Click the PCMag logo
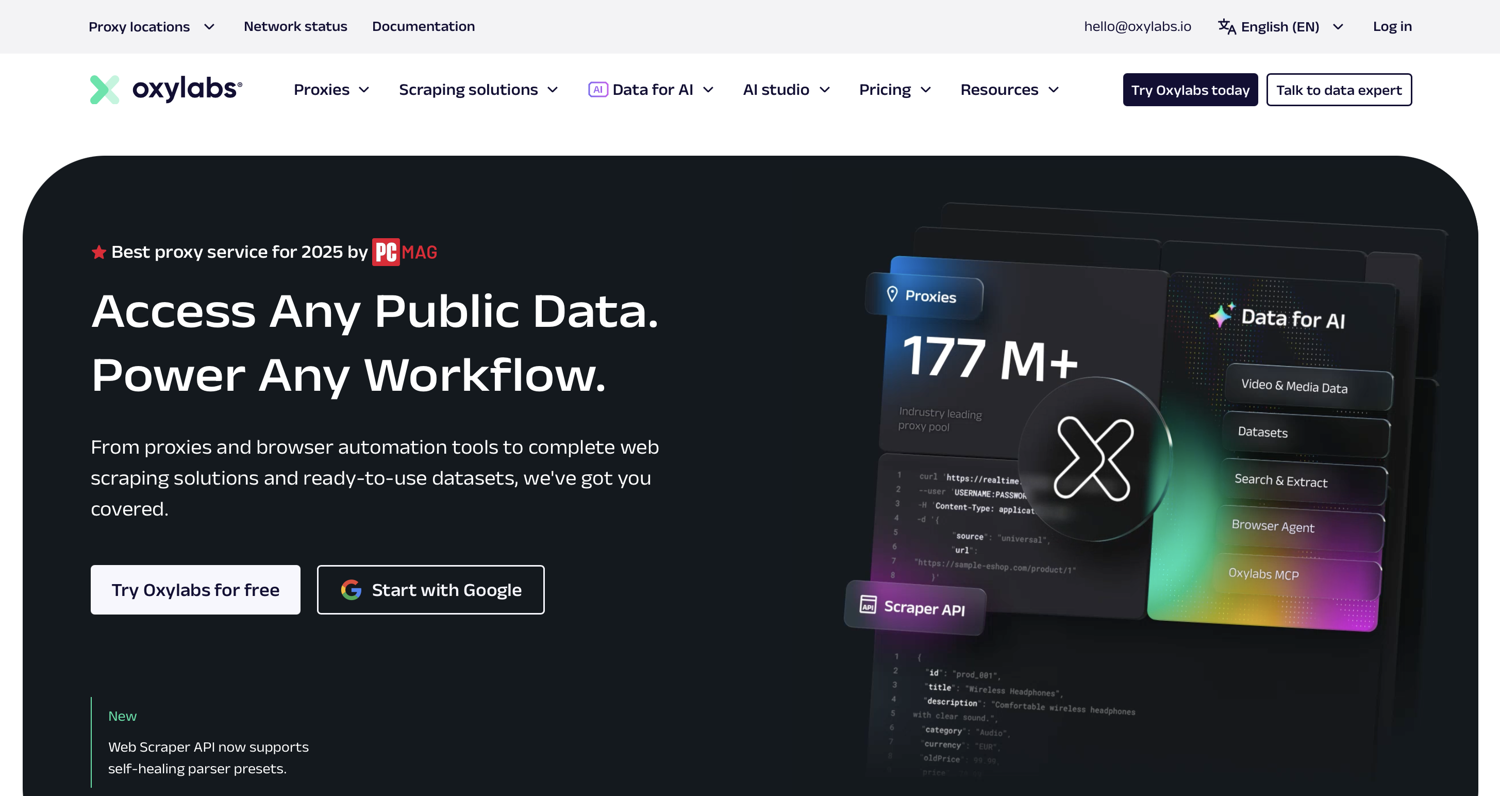Image resolution: width=1500 pixels, height=796 pixels. click(x=405, y=252)
